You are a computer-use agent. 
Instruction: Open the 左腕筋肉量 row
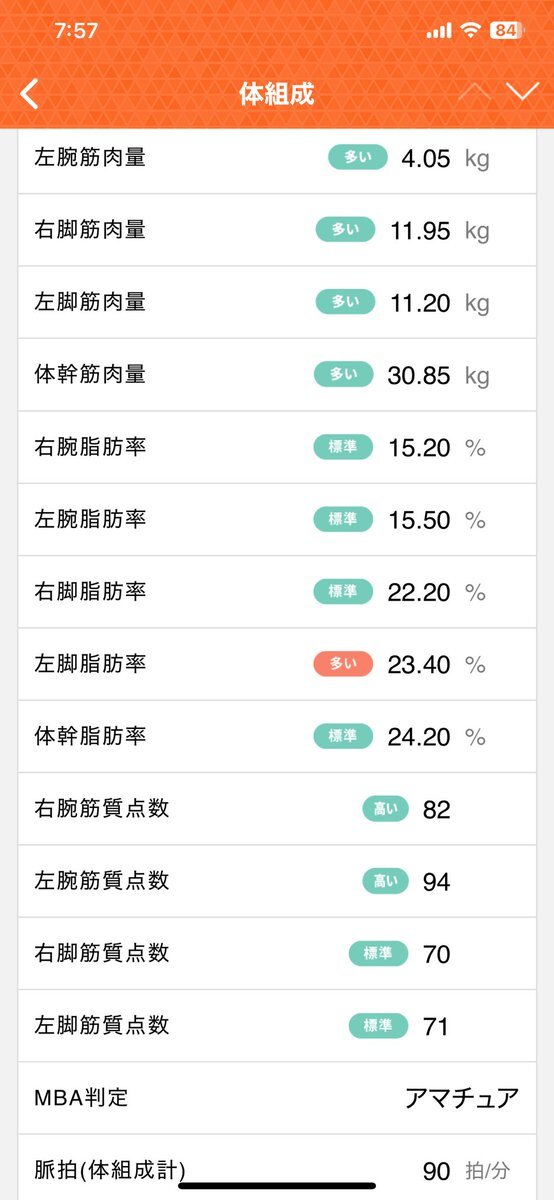click(277, 158)
